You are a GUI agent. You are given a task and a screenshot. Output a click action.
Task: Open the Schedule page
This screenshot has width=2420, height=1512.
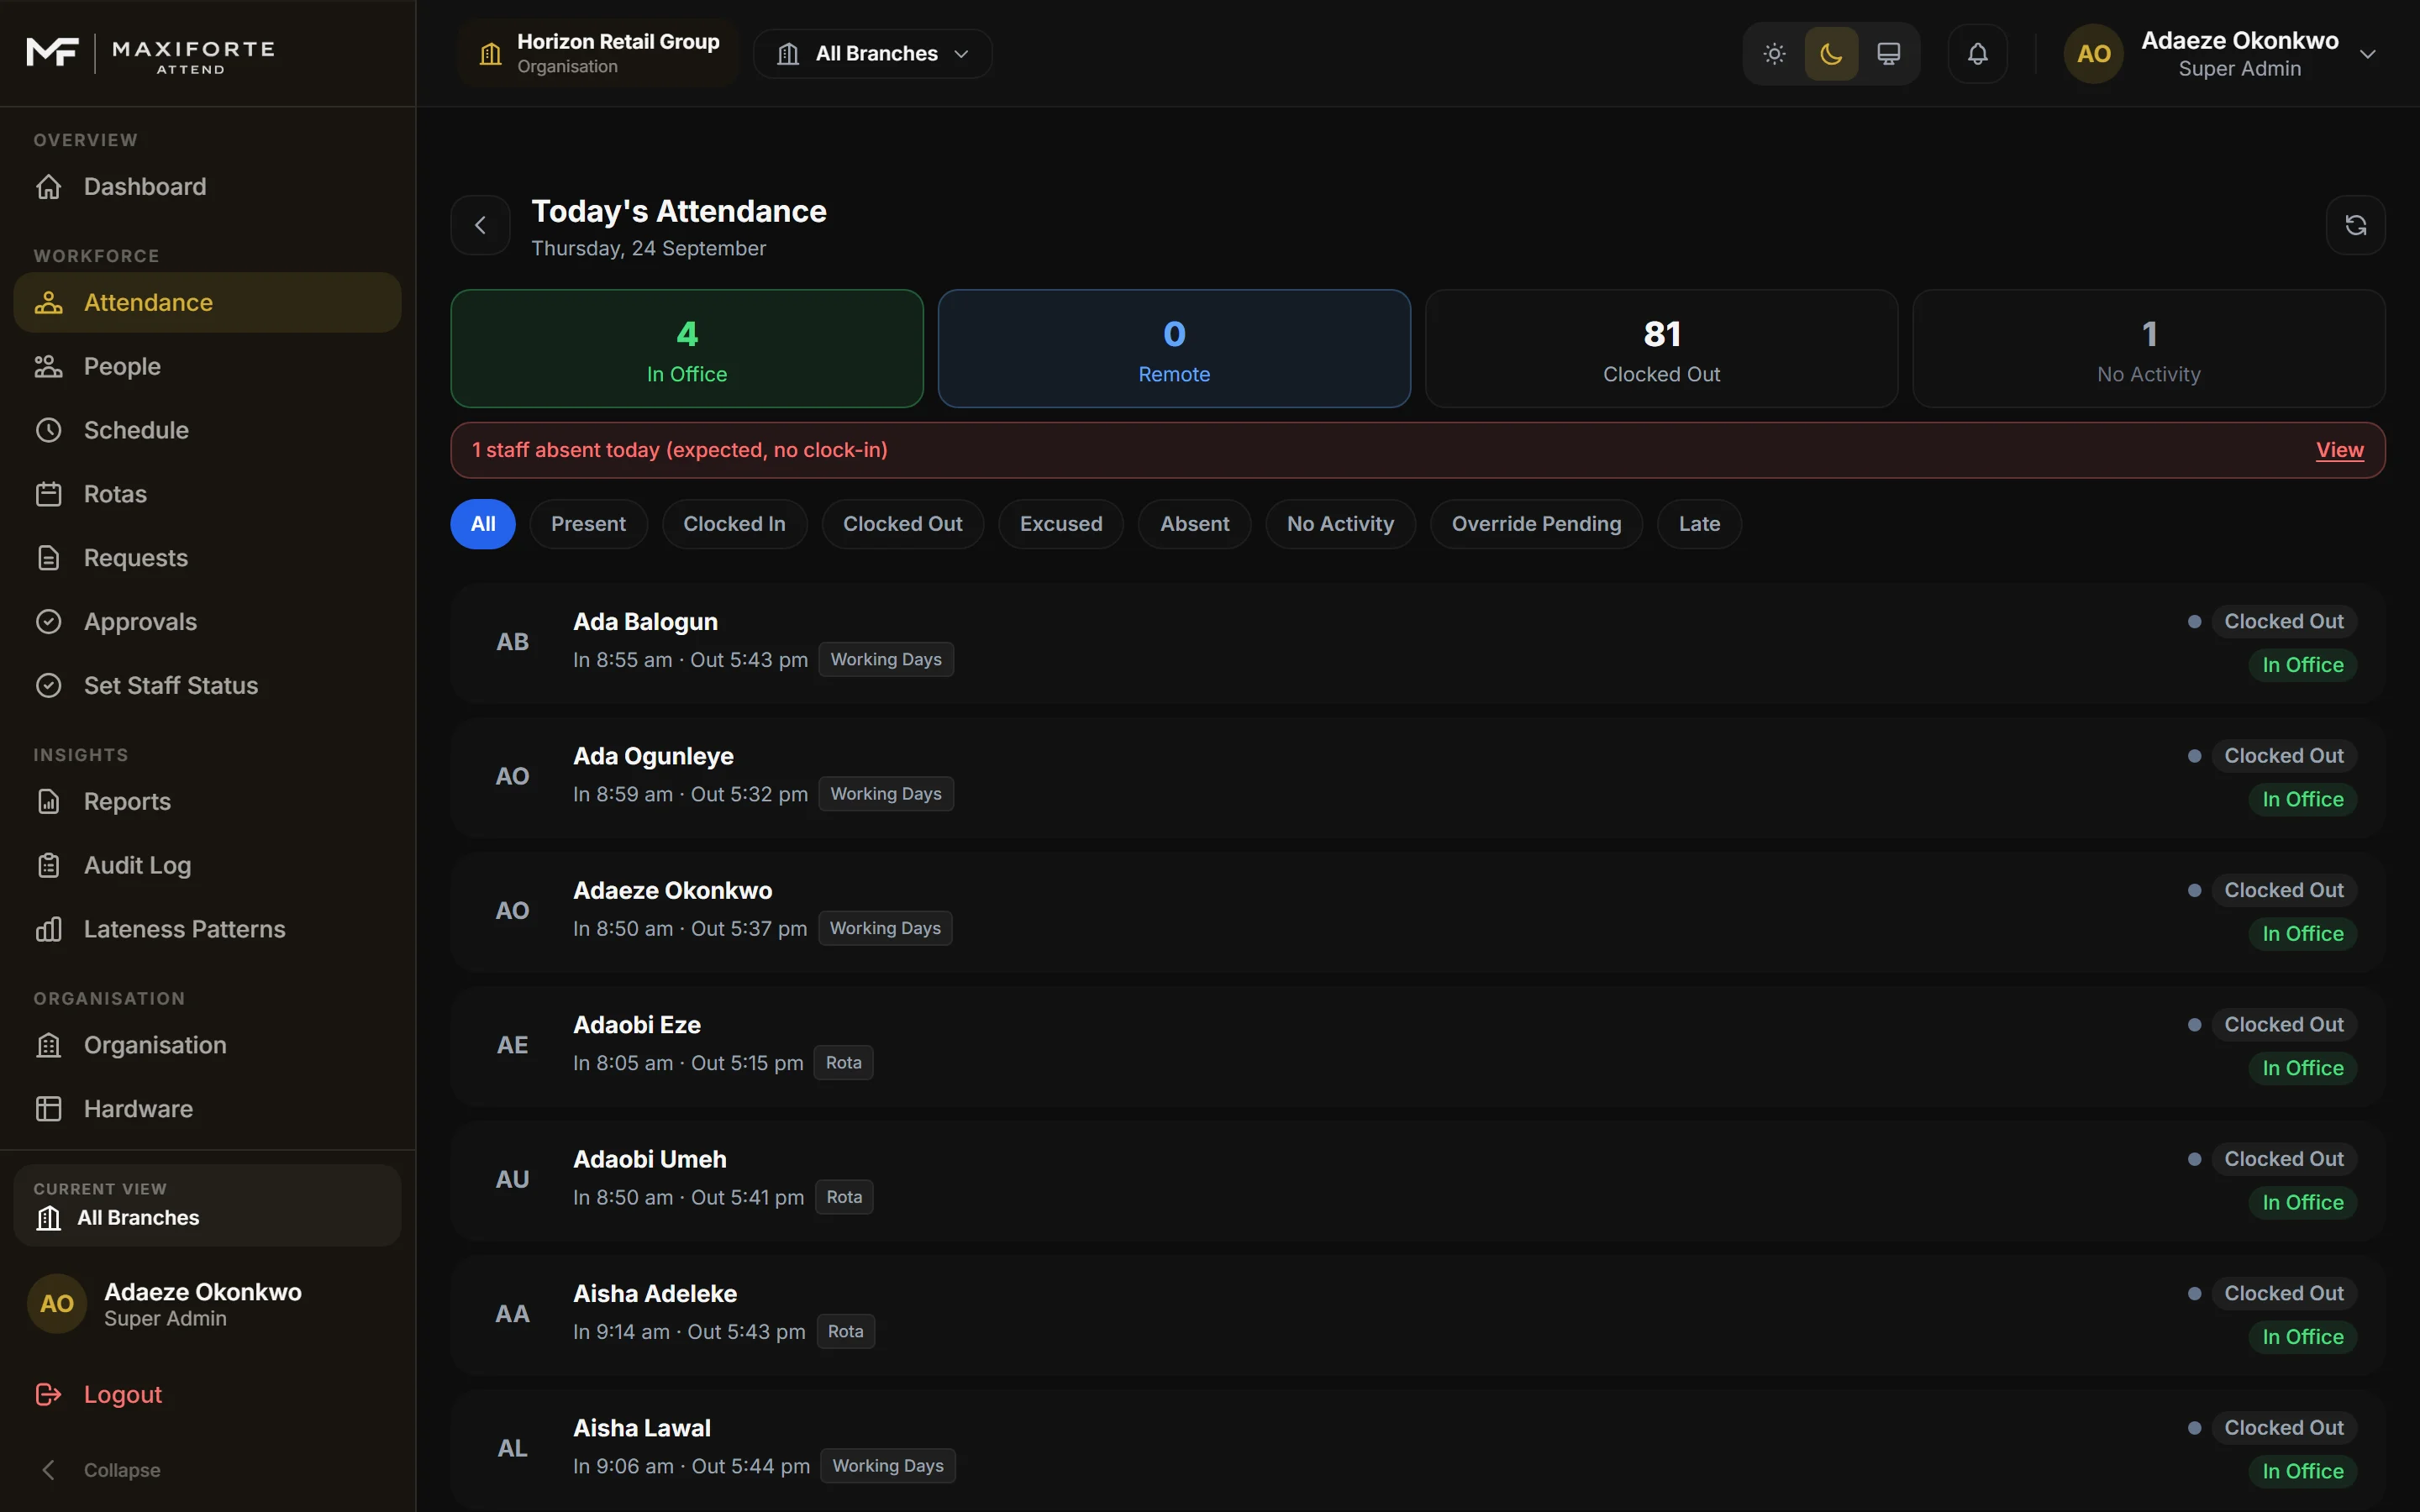(x=207, y=430)
